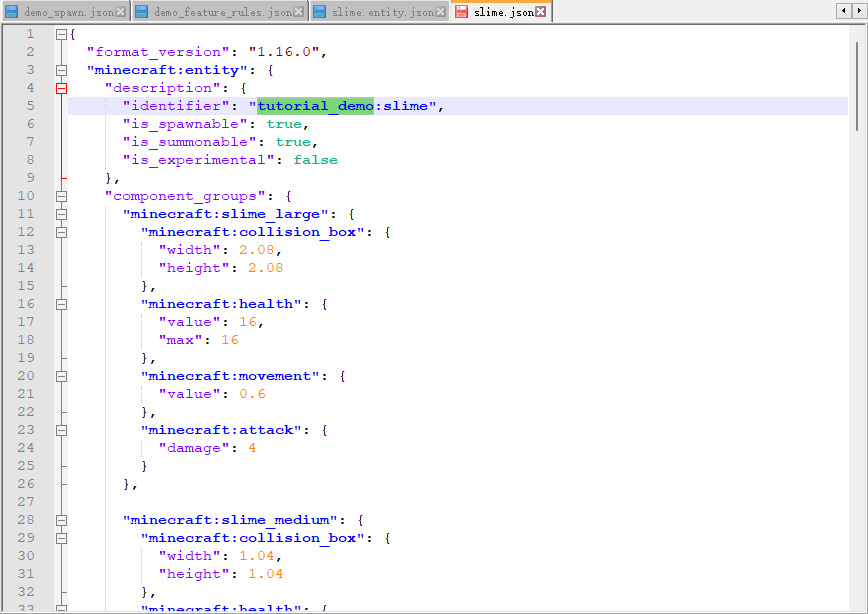Collapse the minecraft:slime_medium fold on line 28
The height and width of the screenshot is (614, 868).
(x=61, y=520)
